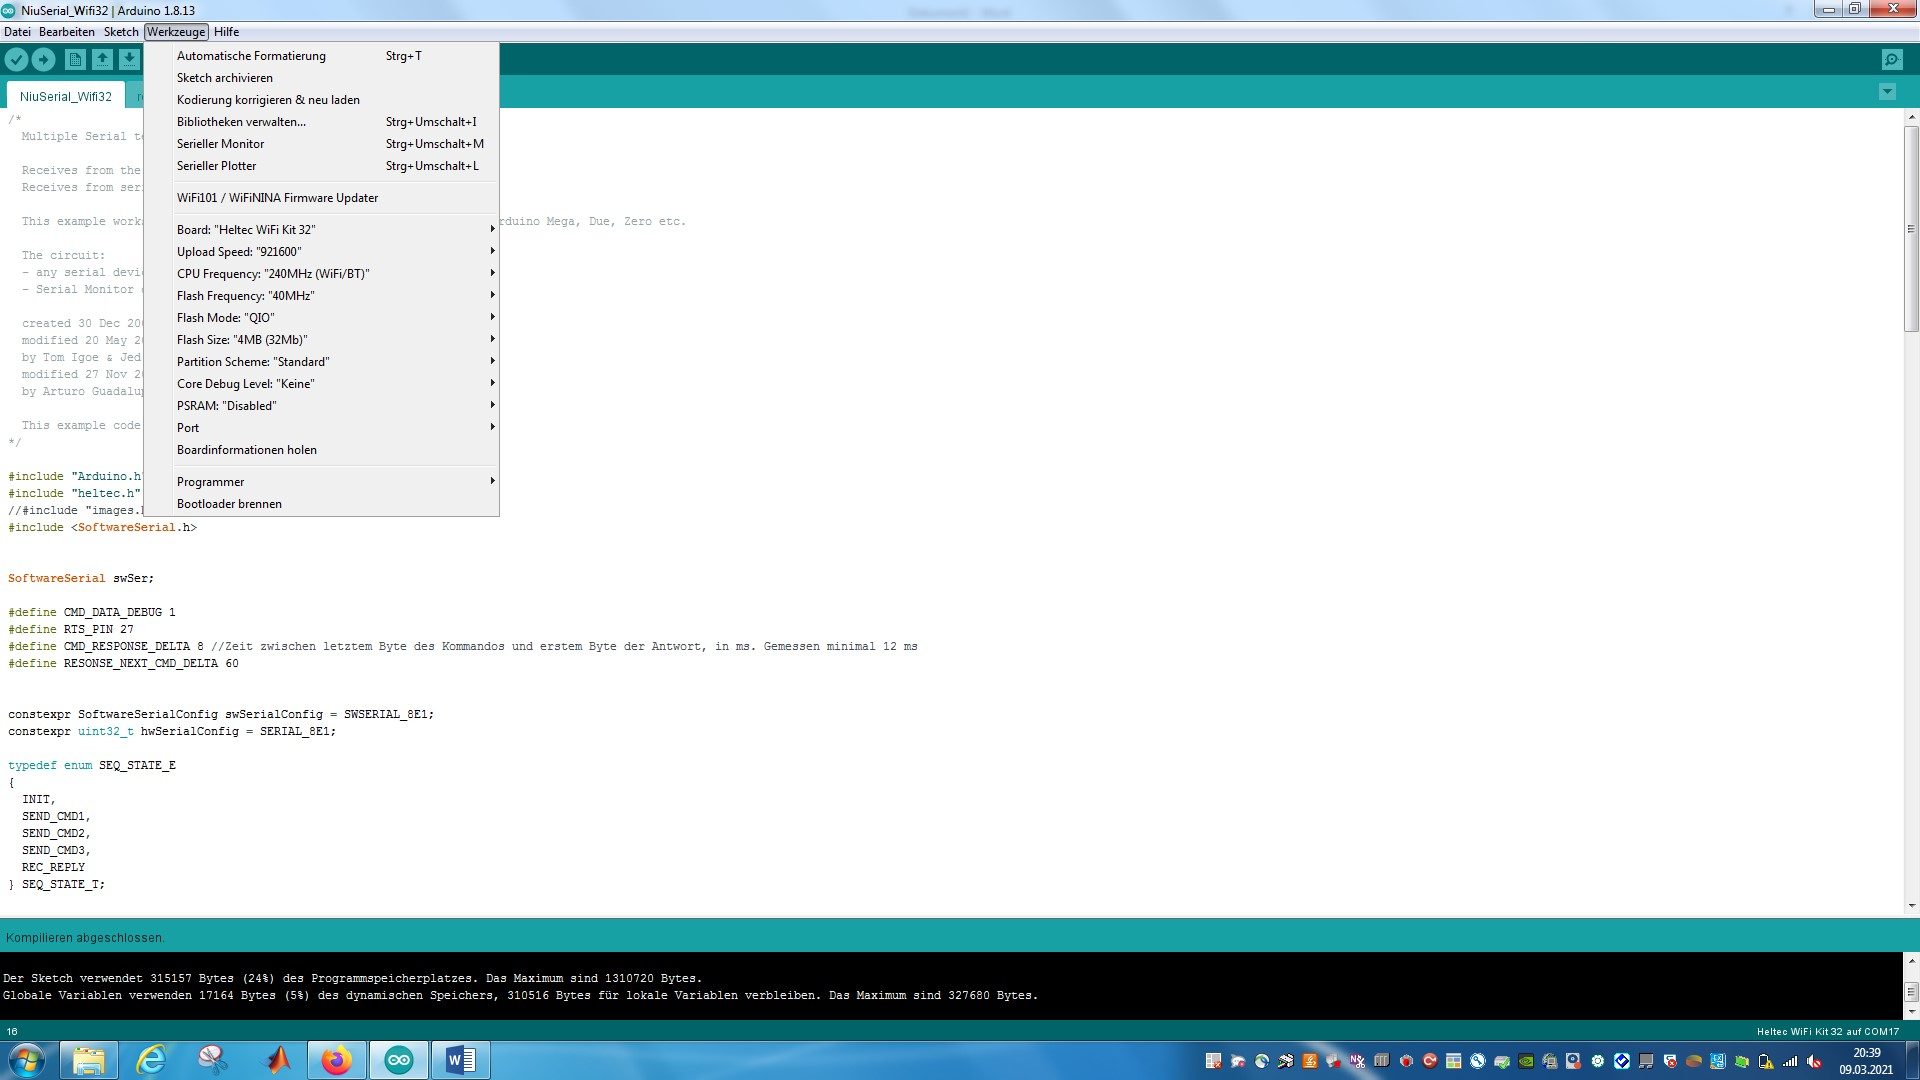This screenshot has width=1920, height=1080.
Task: Click the Save sketch toolbar icon
Action: tap(129, 60)
